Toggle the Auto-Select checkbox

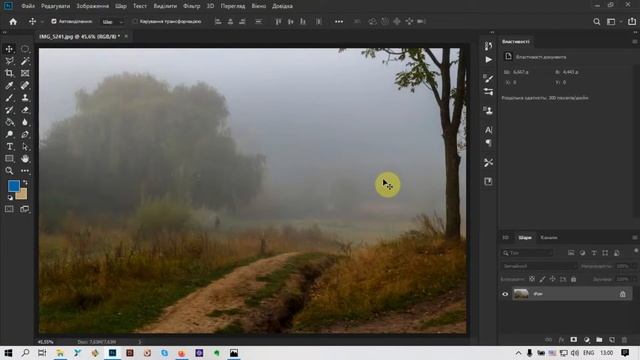coord(53,21)
